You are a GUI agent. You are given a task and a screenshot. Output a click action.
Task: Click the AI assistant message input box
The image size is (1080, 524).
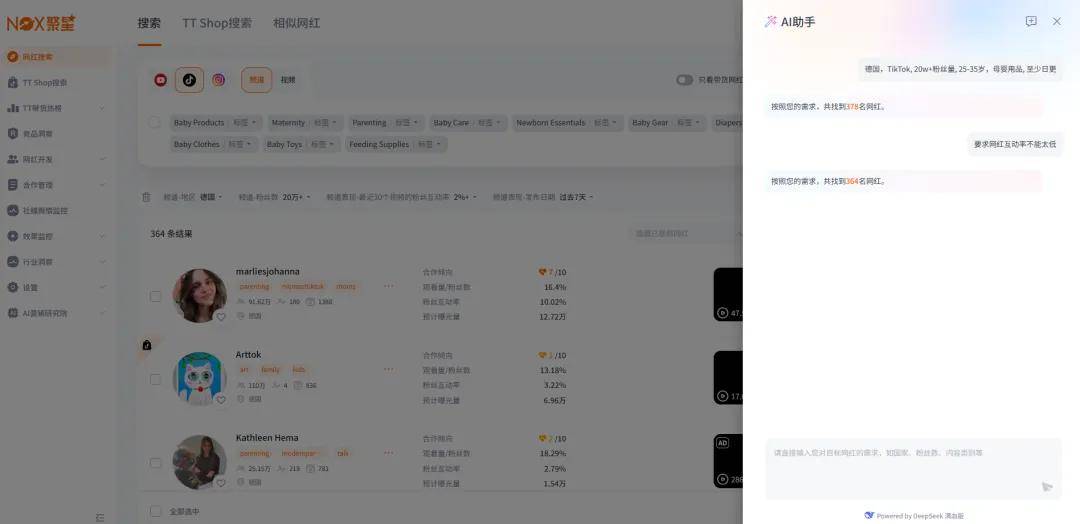900,462
